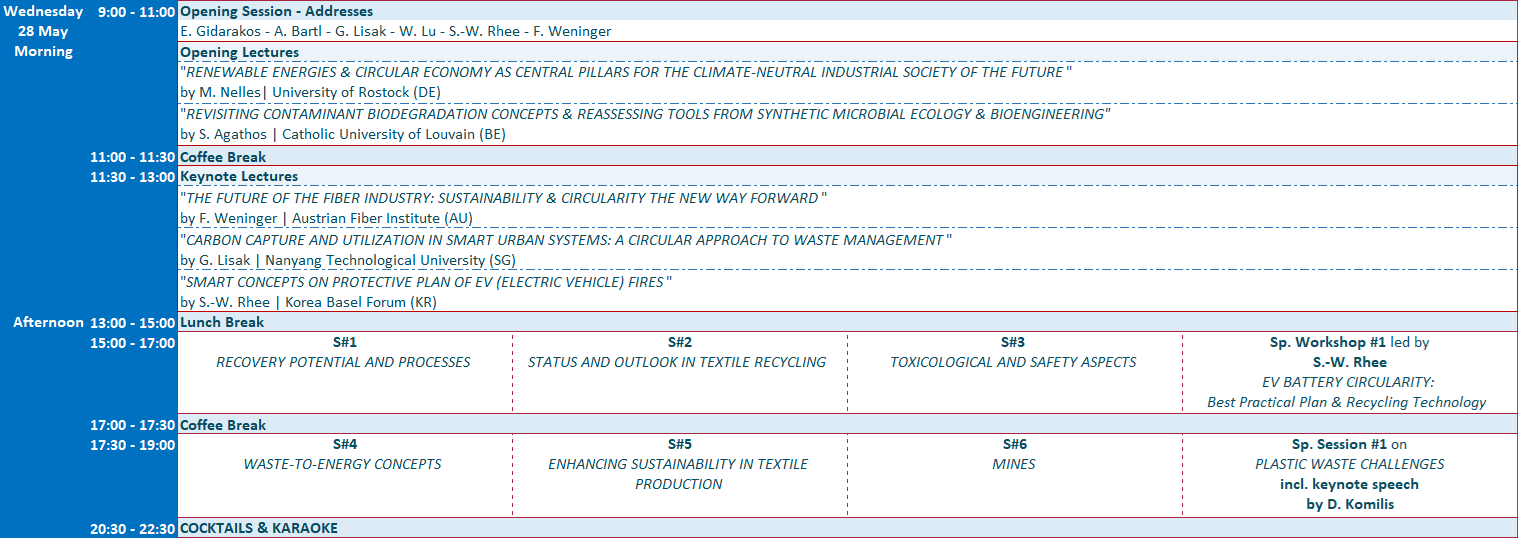The height and width of the screenshot is (541, 1518).
Task: Click the G. Lisak Nanyang Technological University line
Action: coord(348,260)
